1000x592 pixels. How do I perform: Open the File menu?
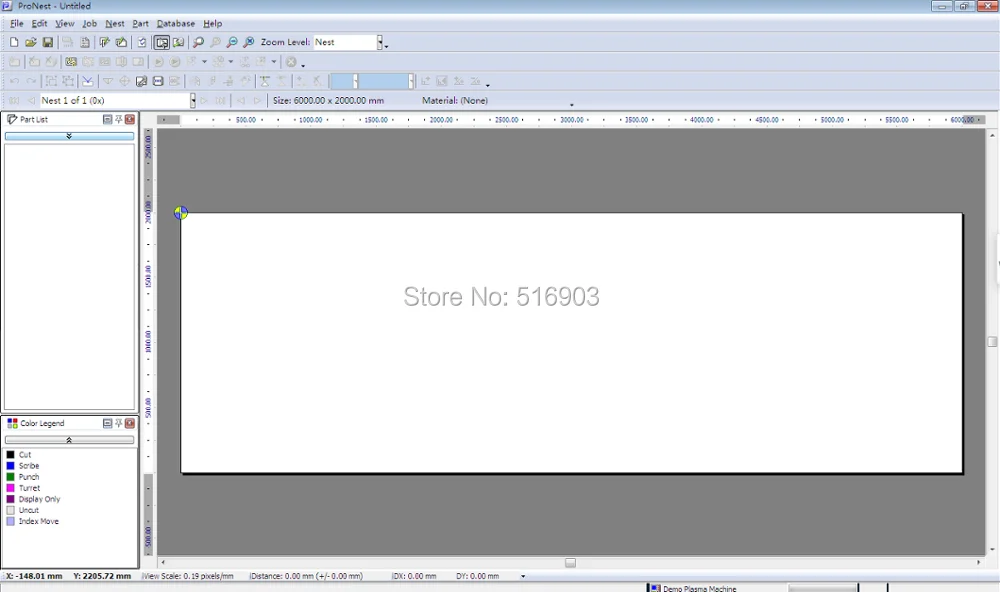click(17, 24)
